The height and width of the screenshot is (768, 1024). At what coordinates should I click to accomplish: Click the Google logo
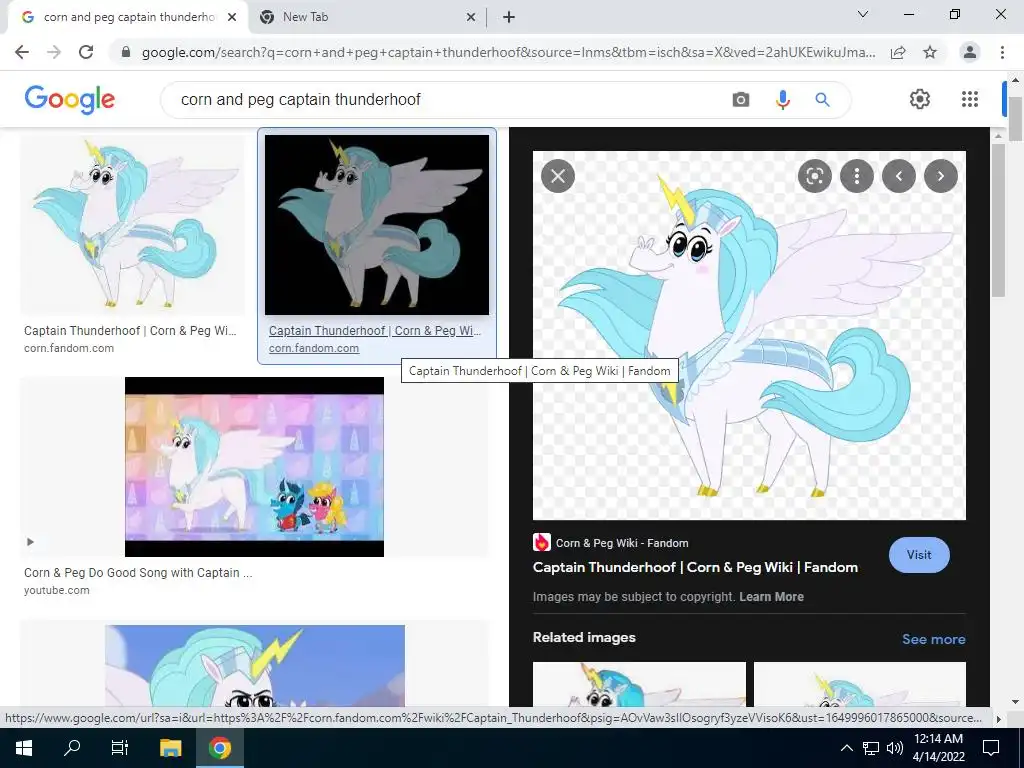pos(69,99)
